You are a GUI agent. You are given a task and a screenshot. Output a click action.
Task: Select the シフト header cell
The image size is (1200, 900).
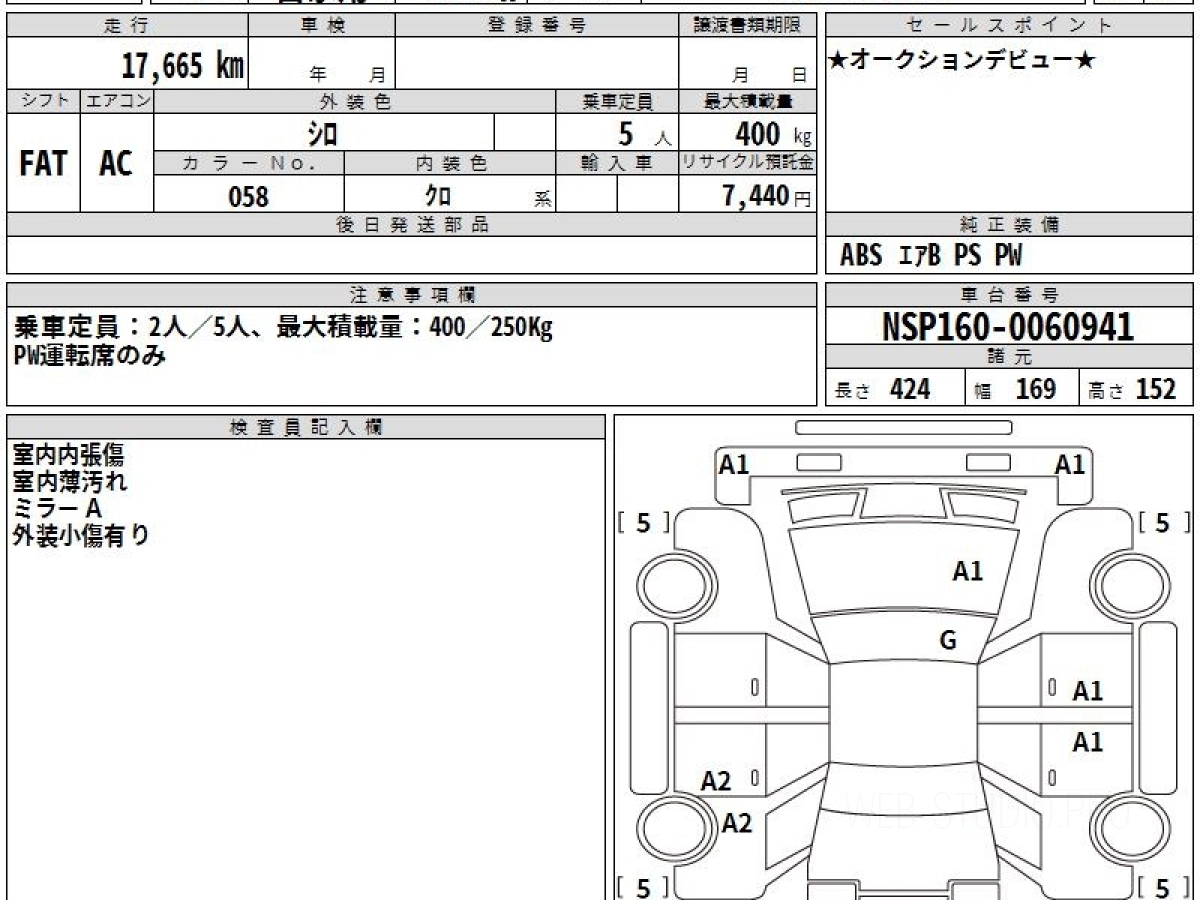(43, 101)
